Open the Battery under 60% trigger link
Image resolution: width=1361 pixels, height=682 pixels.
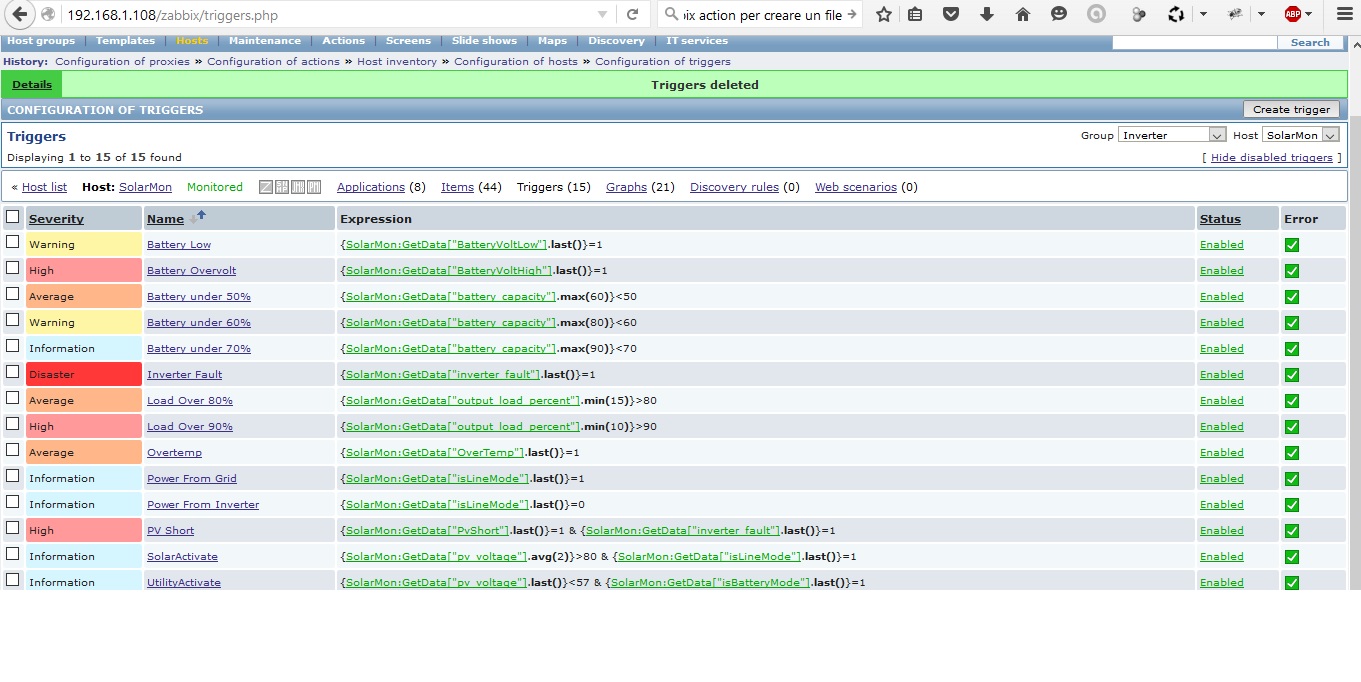[x=199, y=323]
